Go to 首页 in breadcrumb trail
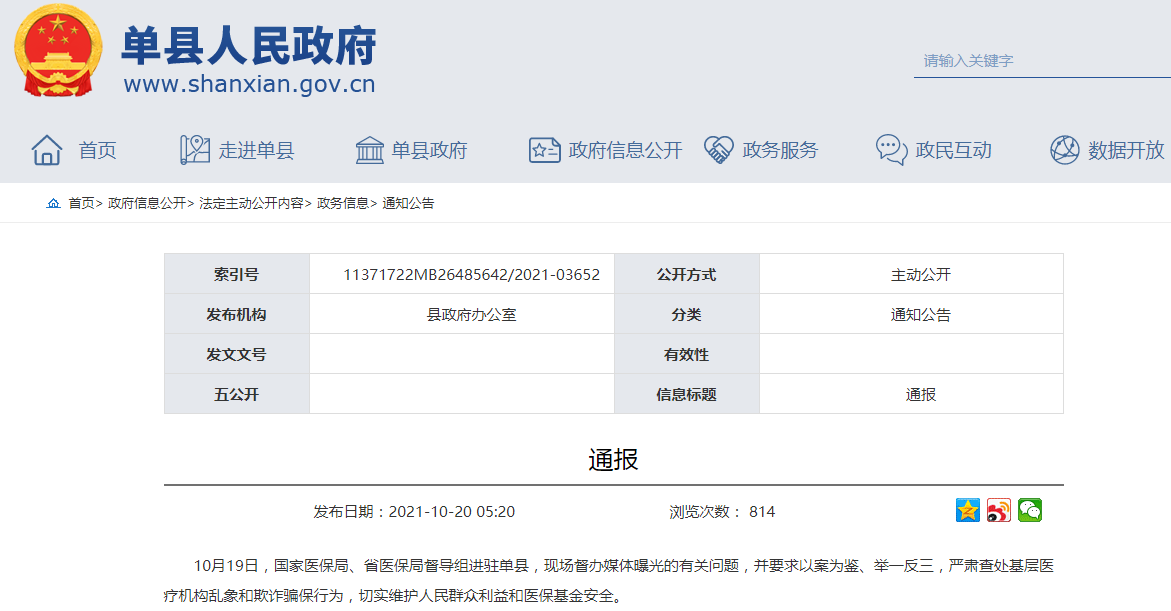The image size is (1171, 611). (81, 203)
